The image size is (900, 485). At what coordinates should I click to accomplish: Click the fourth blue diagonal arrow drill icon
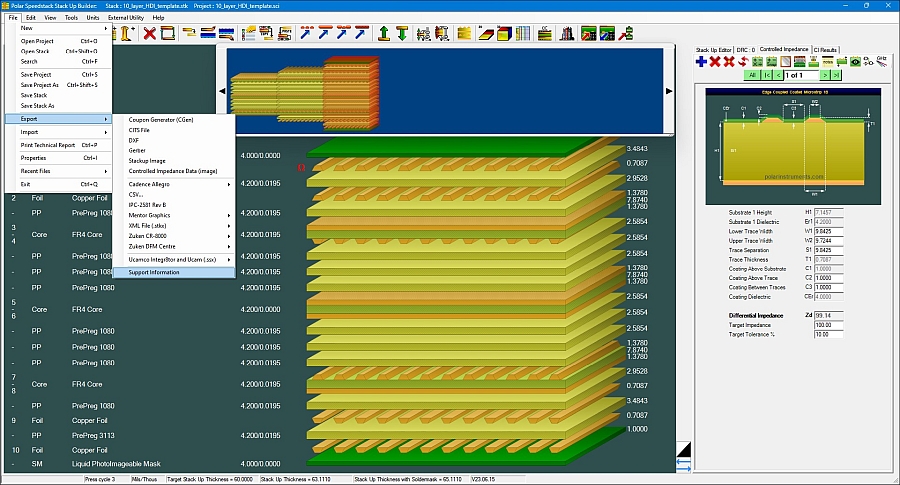[360, 33]
